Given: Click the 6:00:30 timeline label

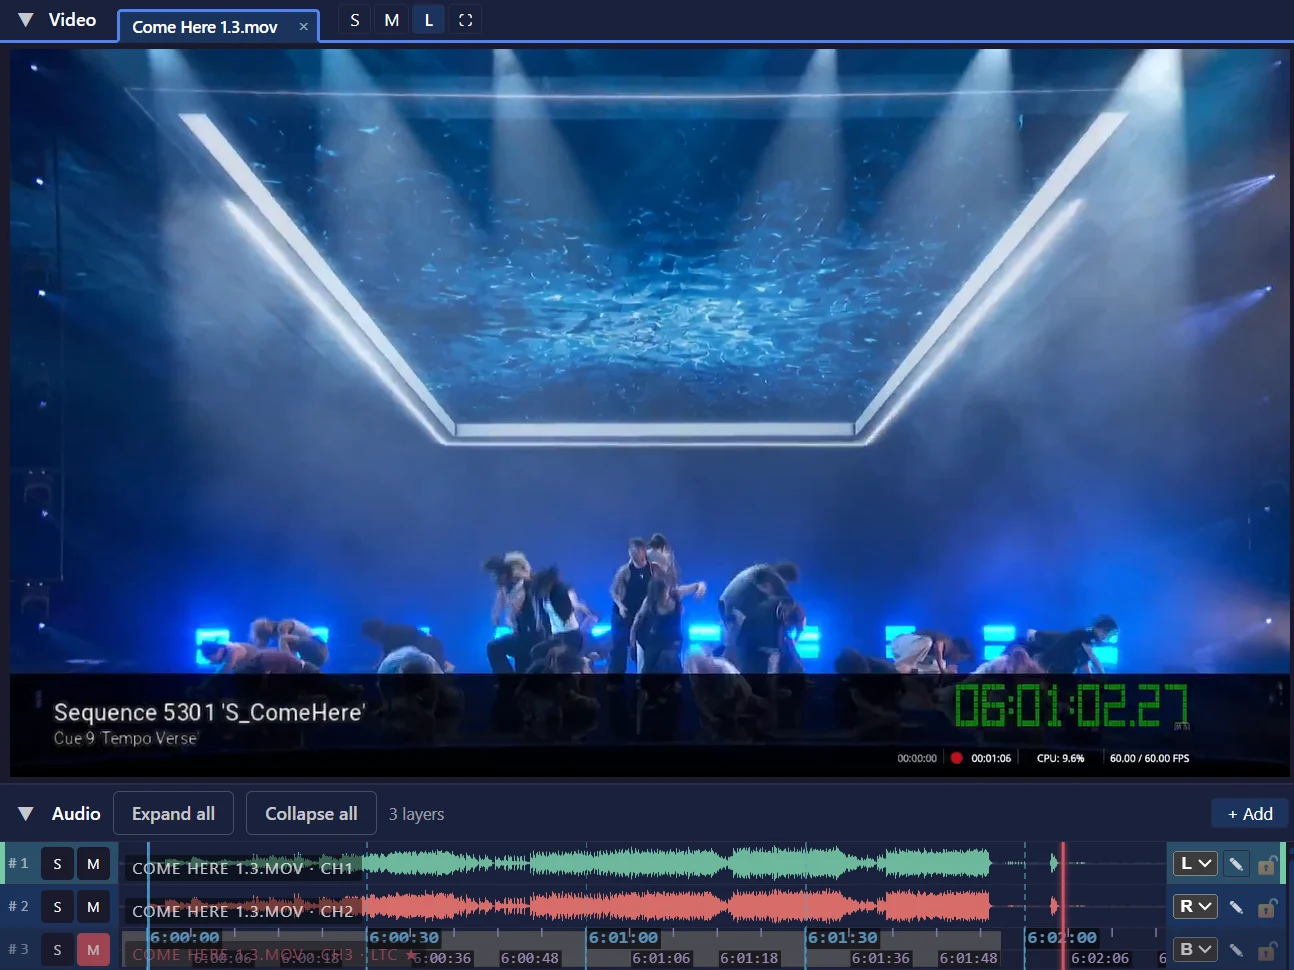Looking at the screenshot, I should 404,937.
